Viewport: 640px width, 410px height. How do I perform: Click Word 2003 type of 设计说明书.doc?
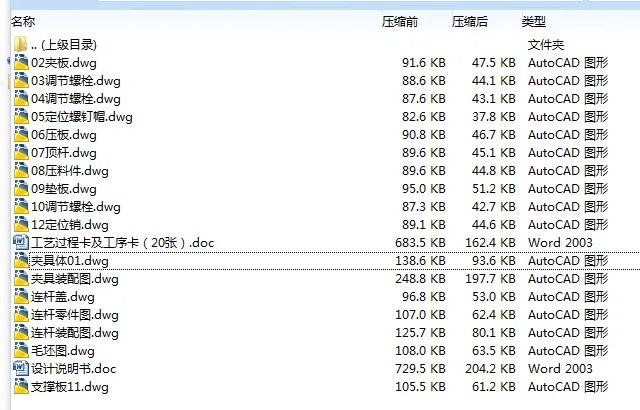(560, 368)
